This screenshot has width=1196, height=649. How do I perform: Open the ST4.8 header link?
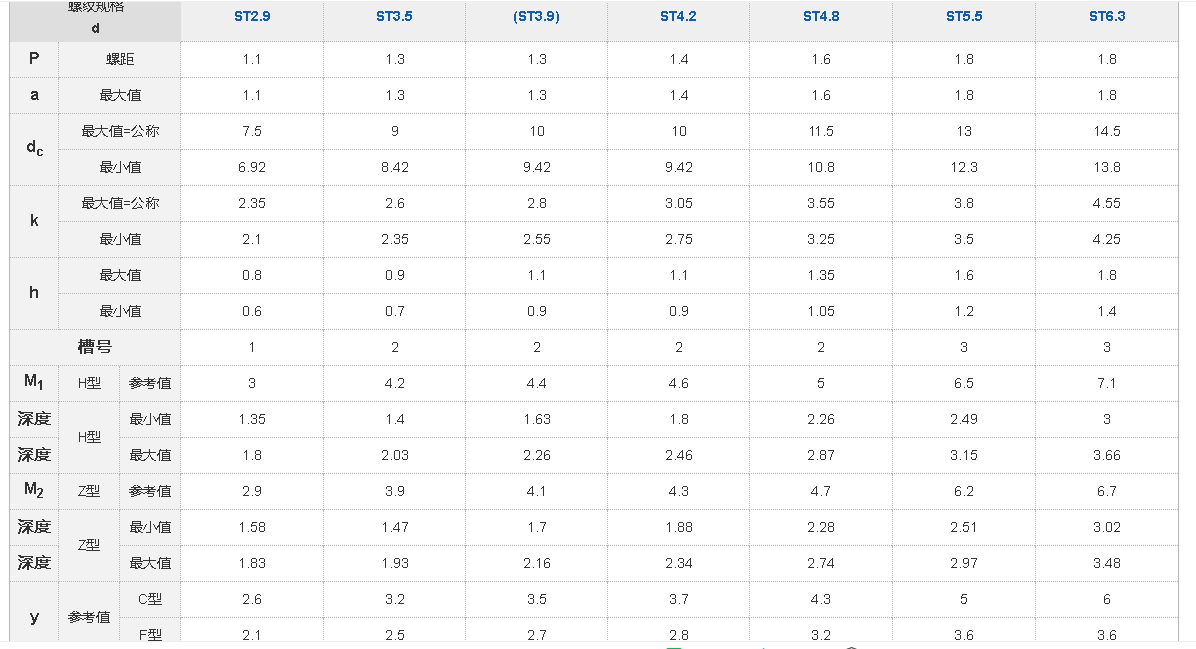(821, 17)
